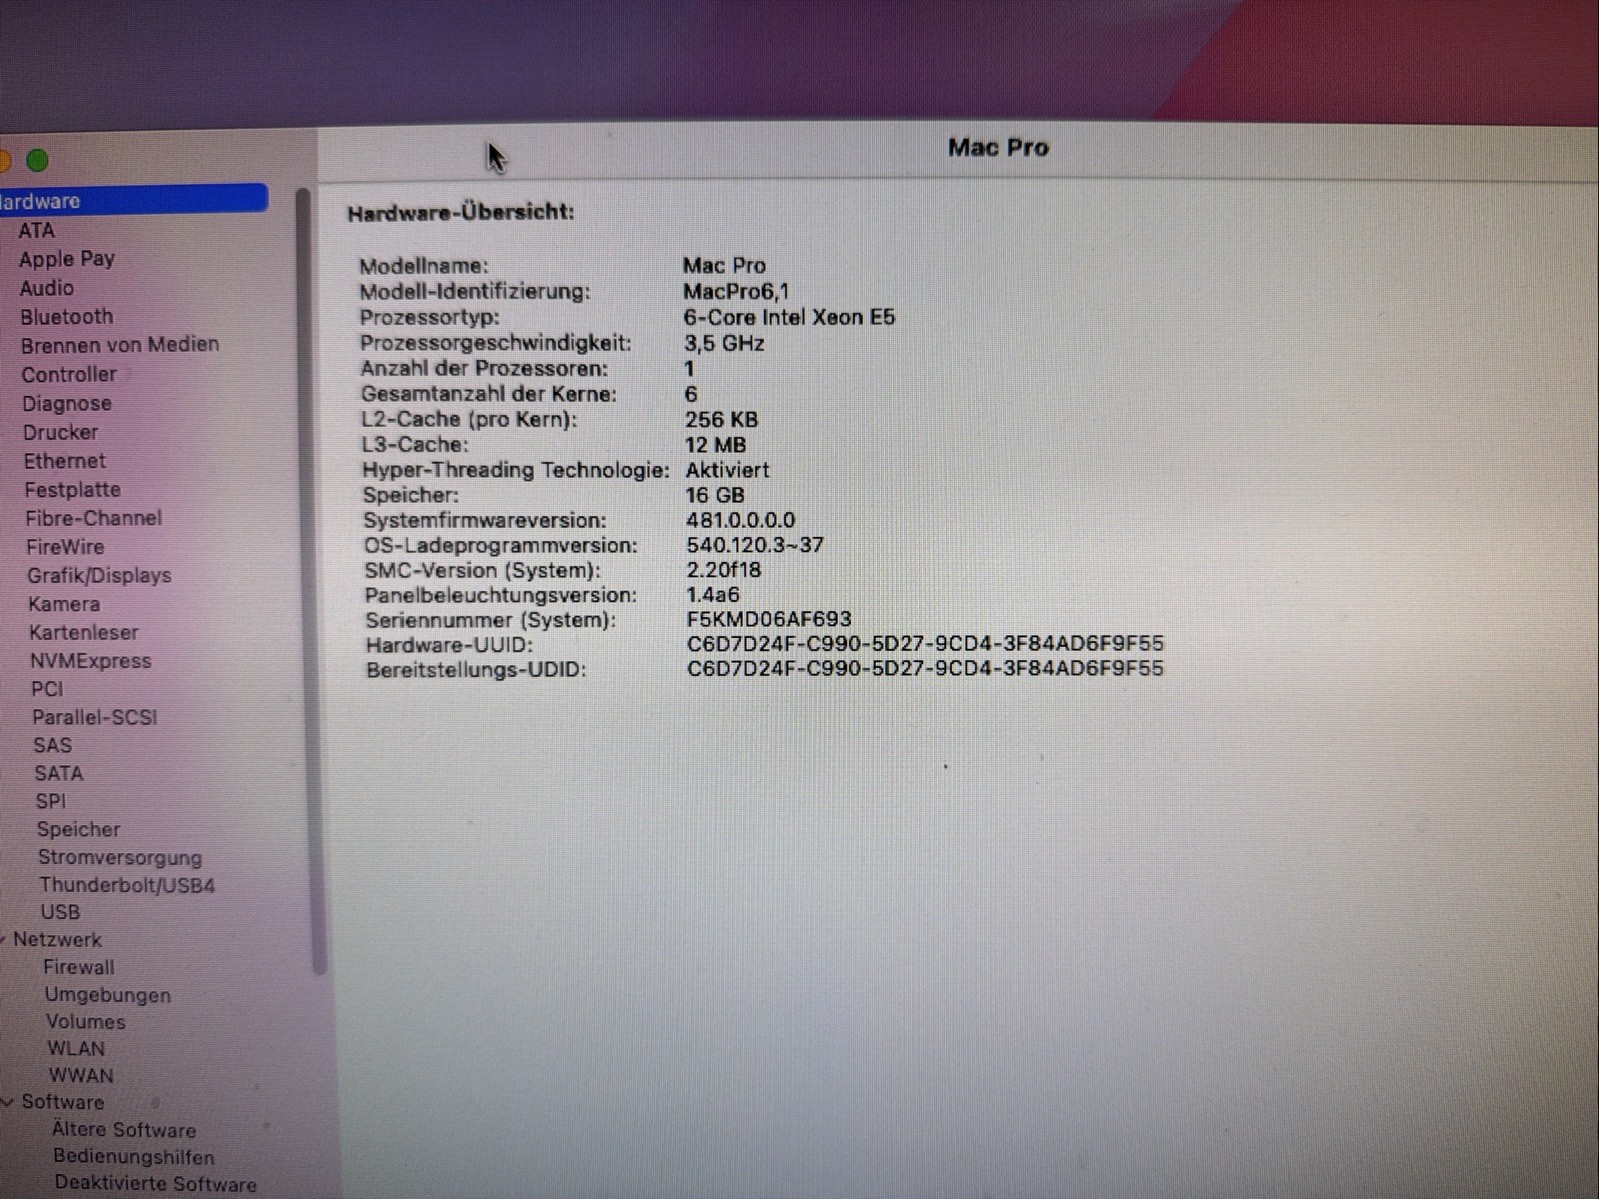The image size is (1599, 1199).
Task: Select Festplatte in the sidebar
Action: [72, 490]
